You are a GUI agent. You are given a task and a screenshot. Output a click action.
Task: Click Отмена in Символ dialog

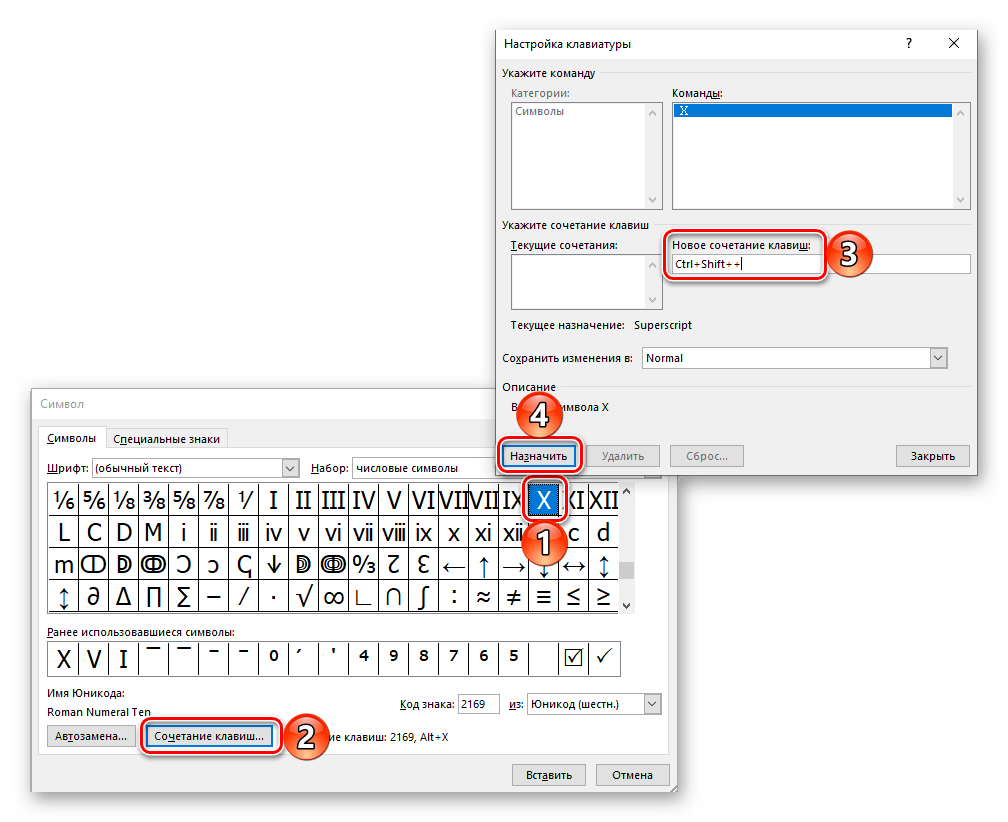click(x=633, y=775)
